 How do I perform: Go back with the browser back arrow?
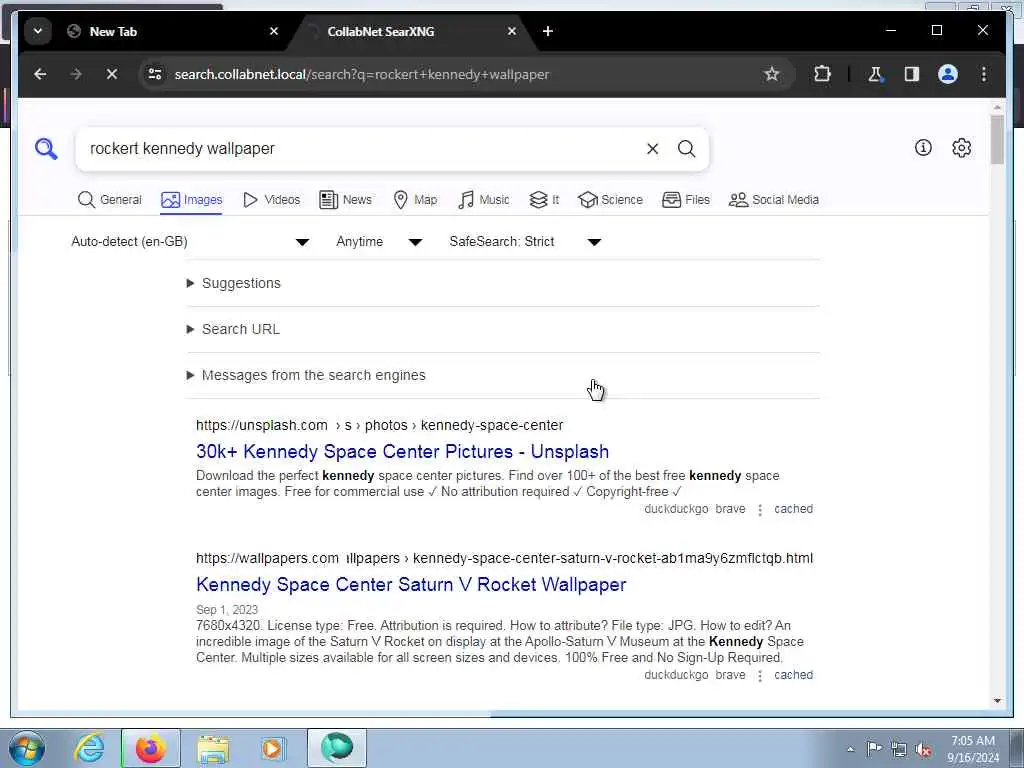click(x=40, y=74)
